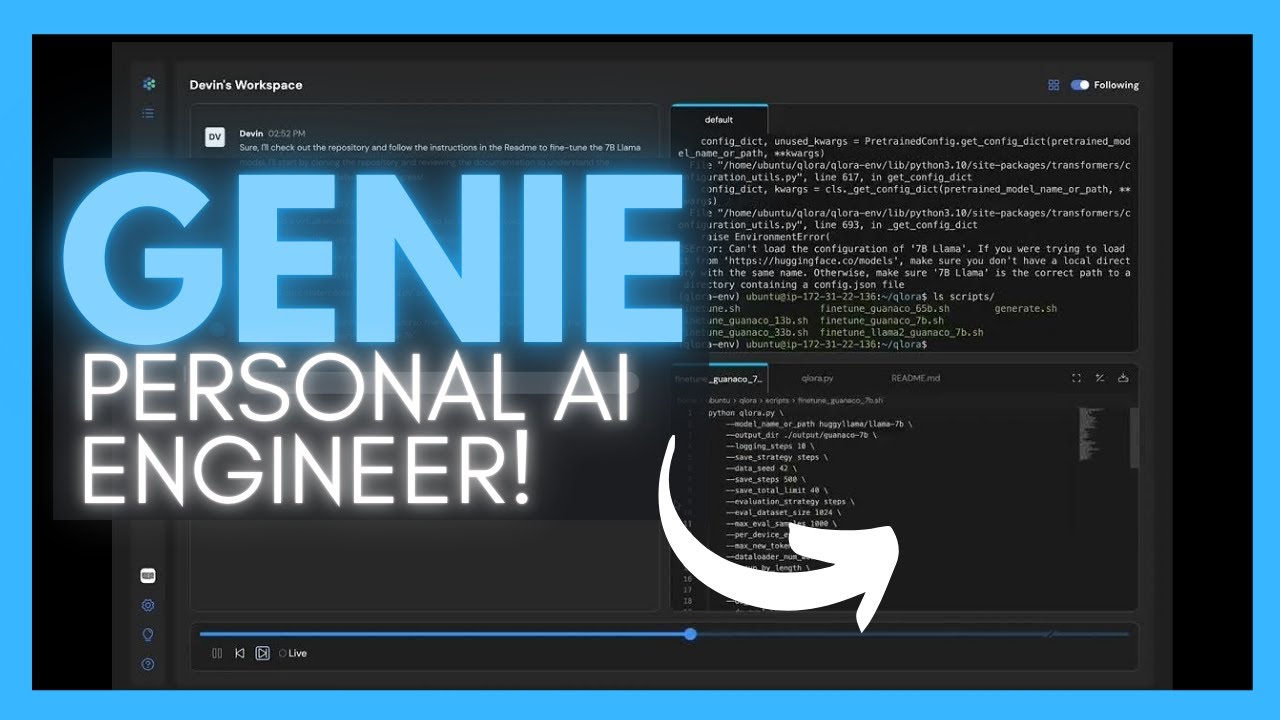Click the keyboard icon in left sidebar
Screen dimensions: 1280x720
(148, 576)
